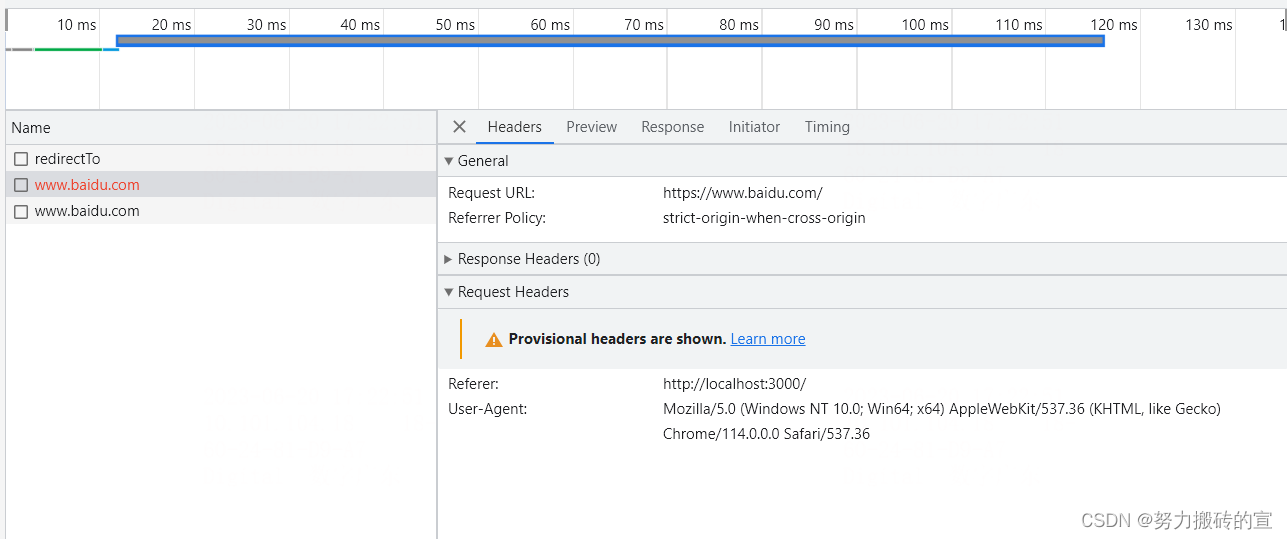Screen dimensions: 1287x539
Task: Switch to the Preview tab
Action: coord(591,127)
